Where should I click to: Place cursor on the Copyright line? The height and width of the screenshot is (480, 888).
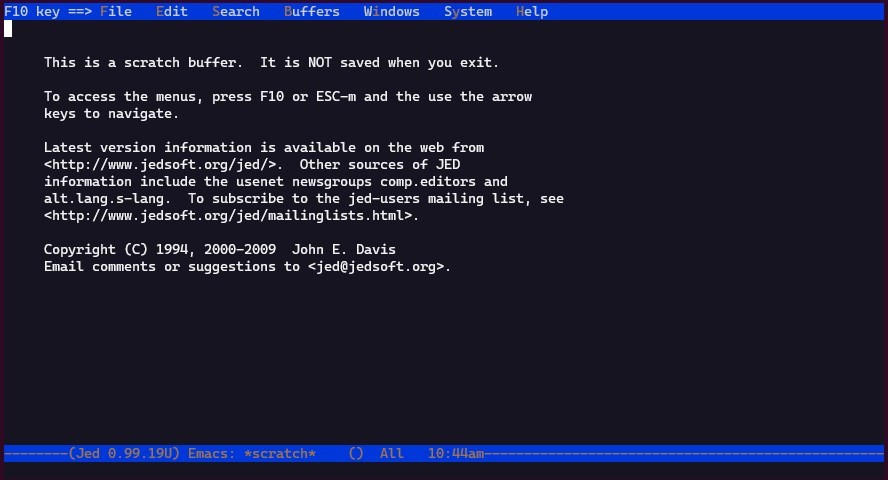pyautogui.click(x=220, y=250)
